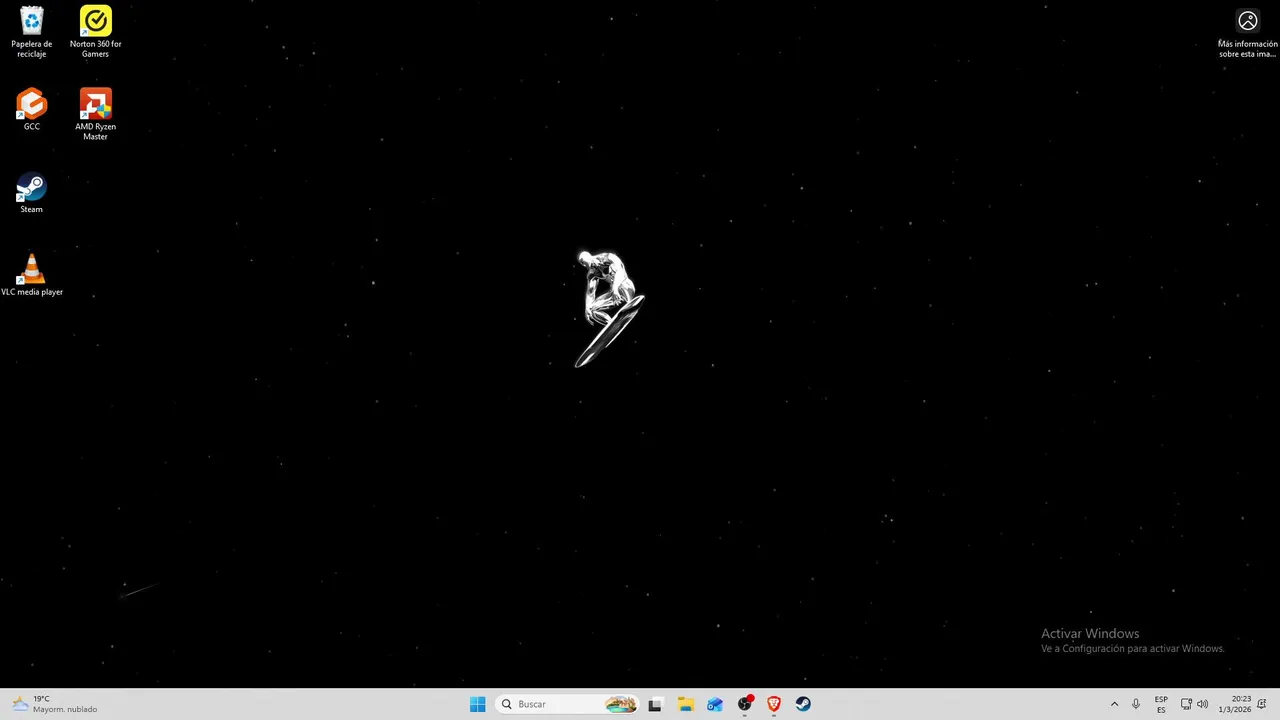Select the GCC desktop shortcut

[x=32, y=110]
